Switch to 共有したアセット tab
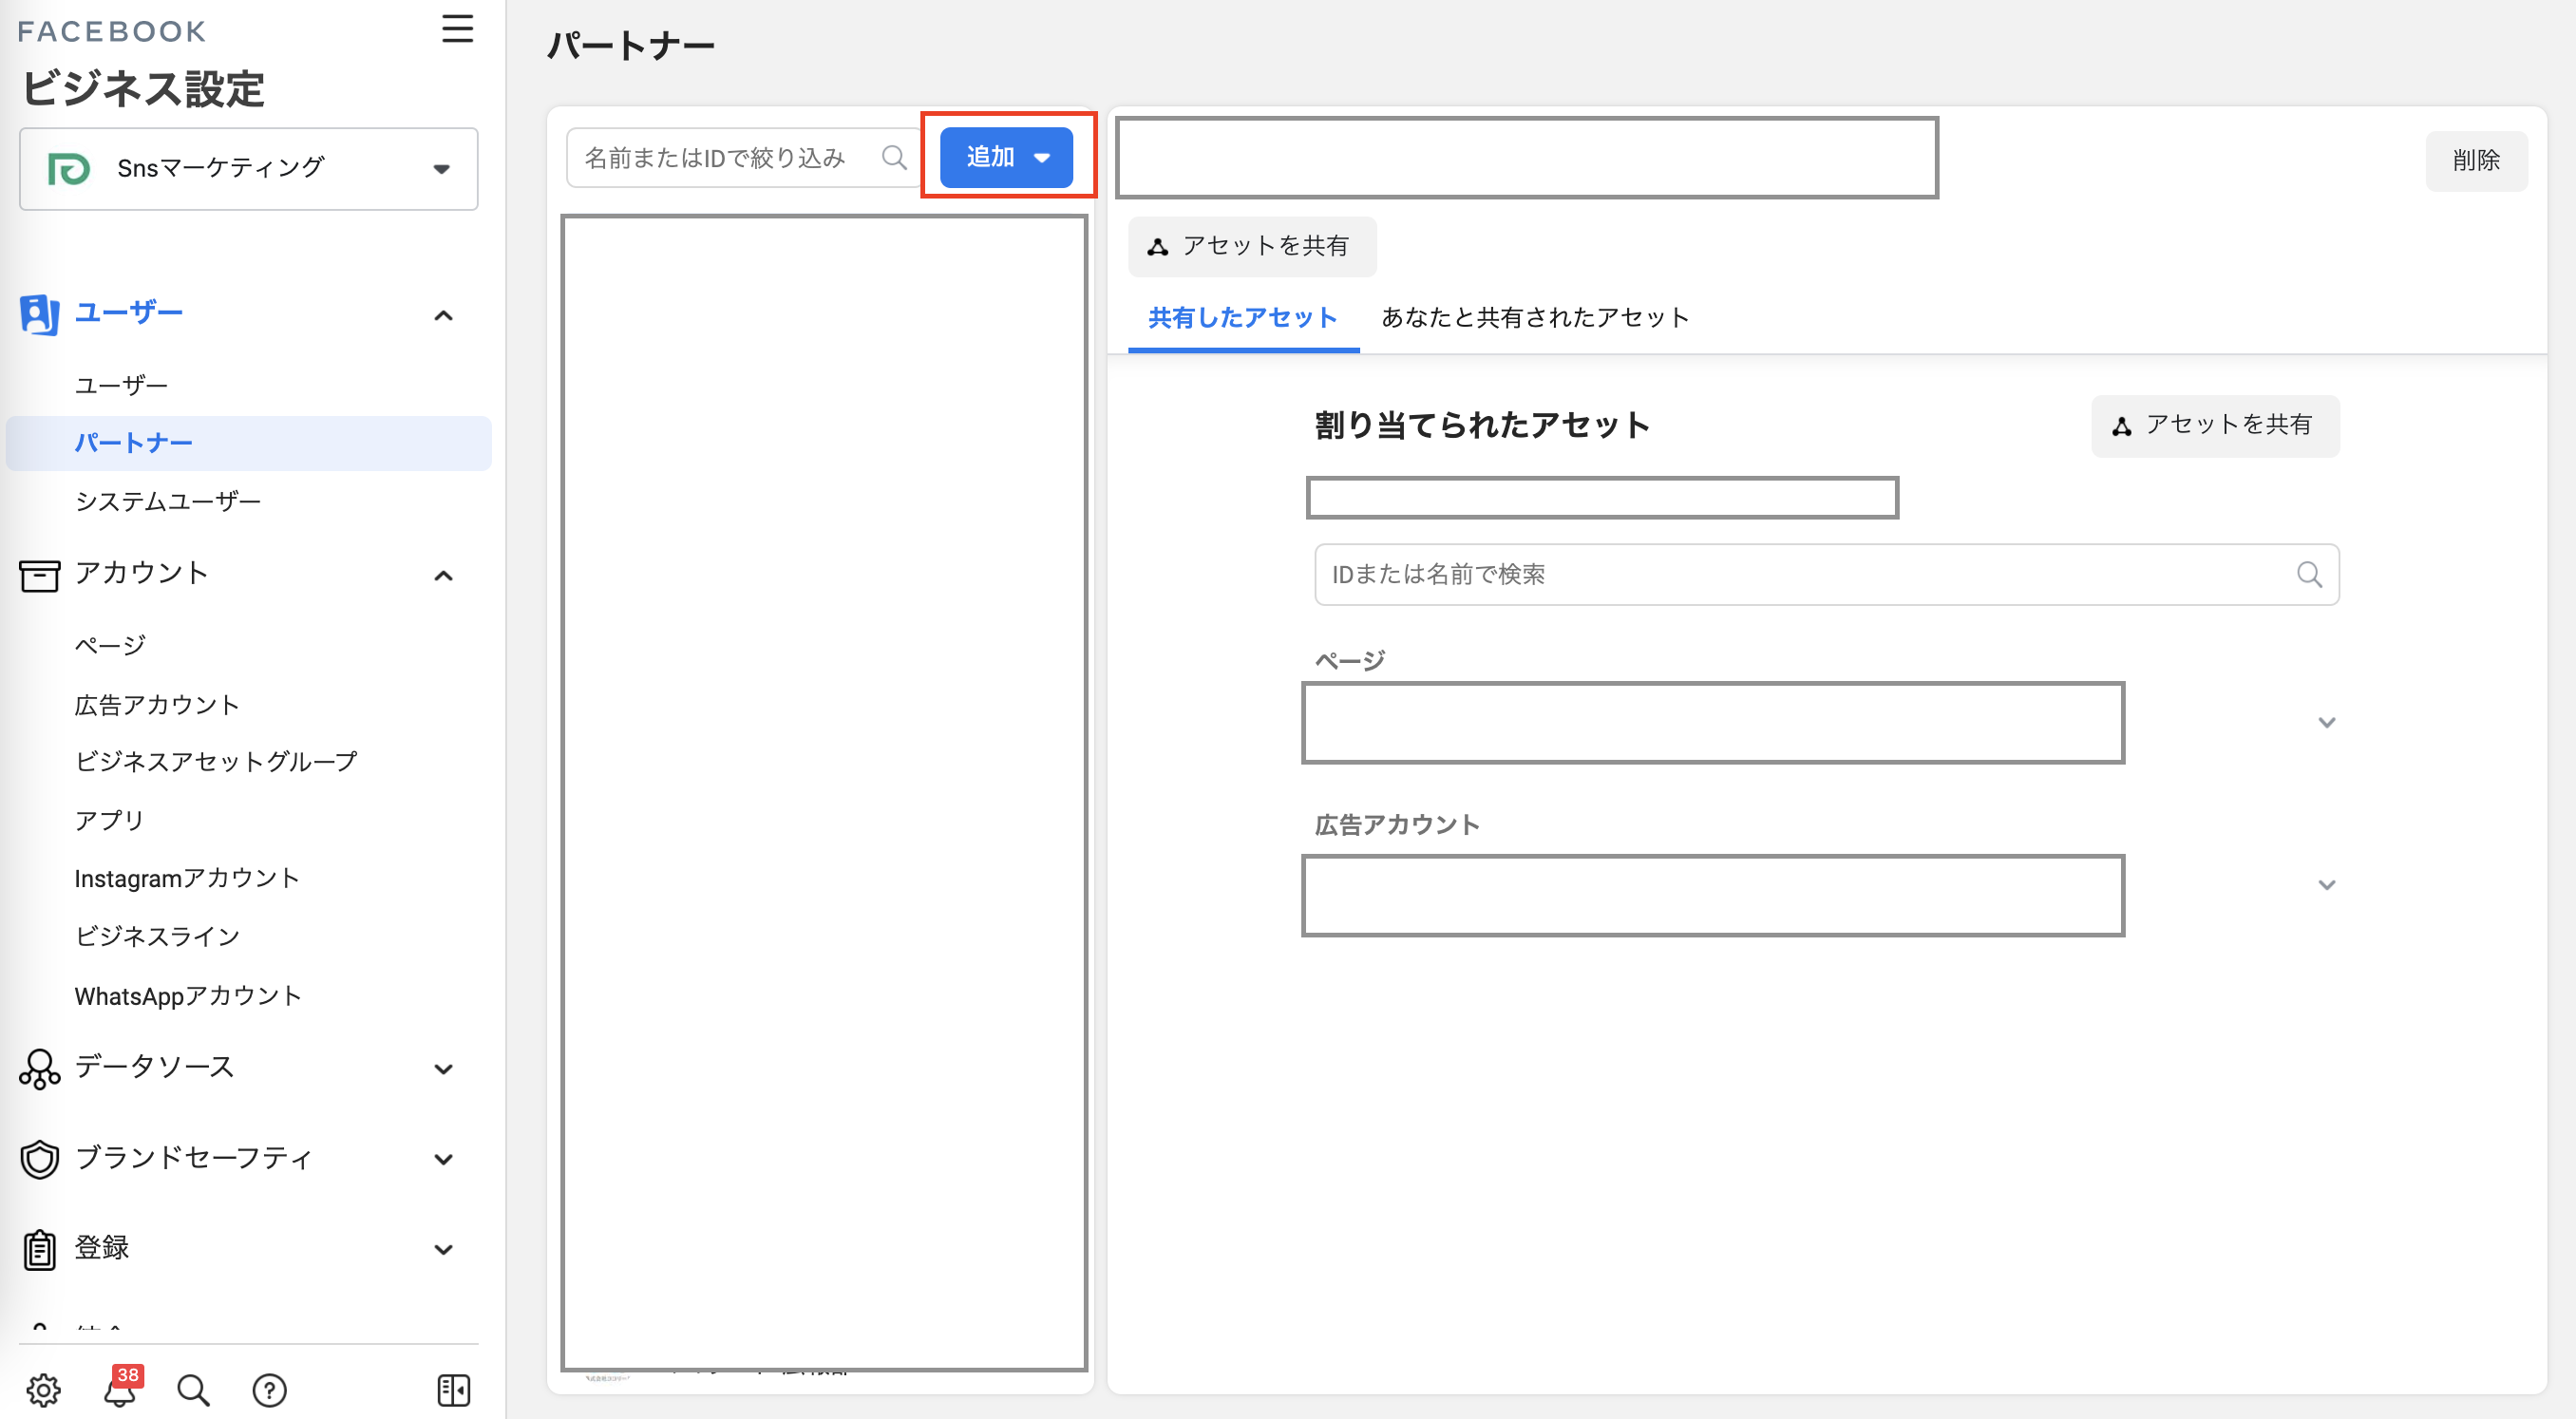2576x1419 pixels. pyautogui.click(x=1243, y=318)
